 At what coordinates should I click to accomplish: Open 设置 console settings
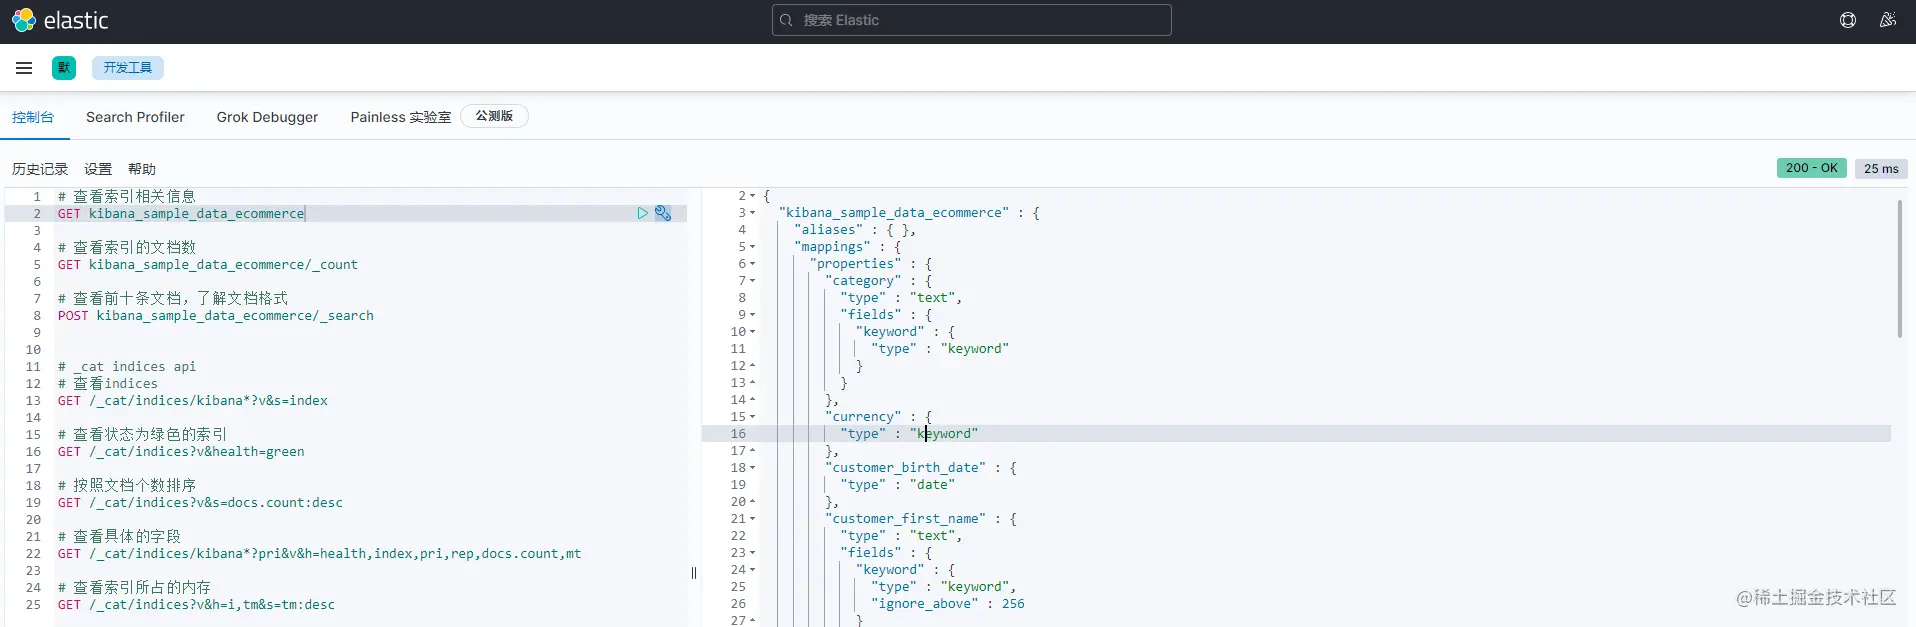click(x=98, y=169)
